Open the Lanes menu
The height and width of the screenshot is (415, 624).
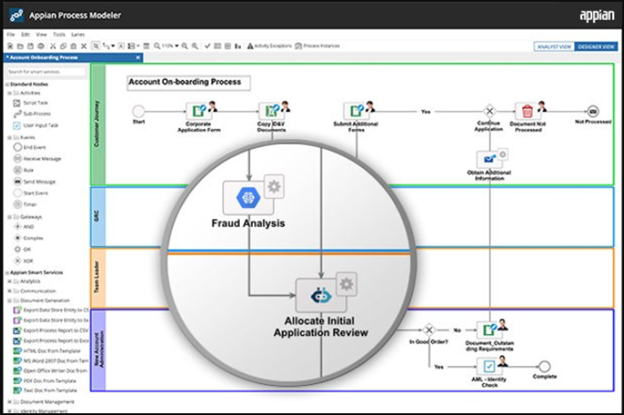[x=78, y=35]
